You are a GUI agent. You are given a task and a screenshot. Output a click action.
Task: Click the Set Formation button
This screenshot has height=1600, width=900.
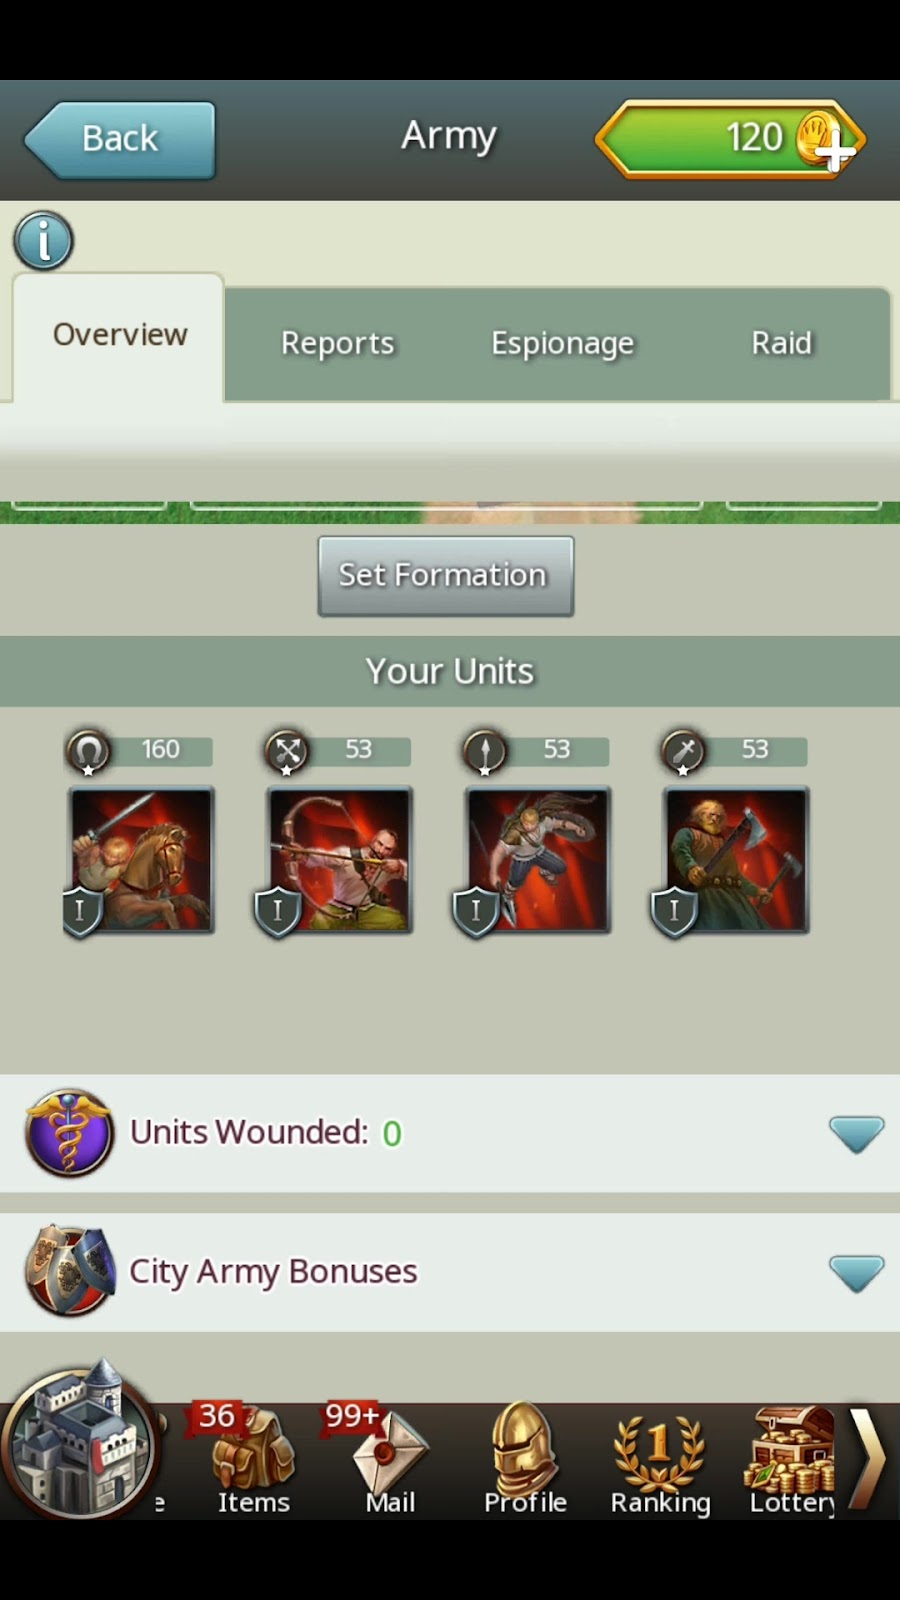(x=446, y=576)
